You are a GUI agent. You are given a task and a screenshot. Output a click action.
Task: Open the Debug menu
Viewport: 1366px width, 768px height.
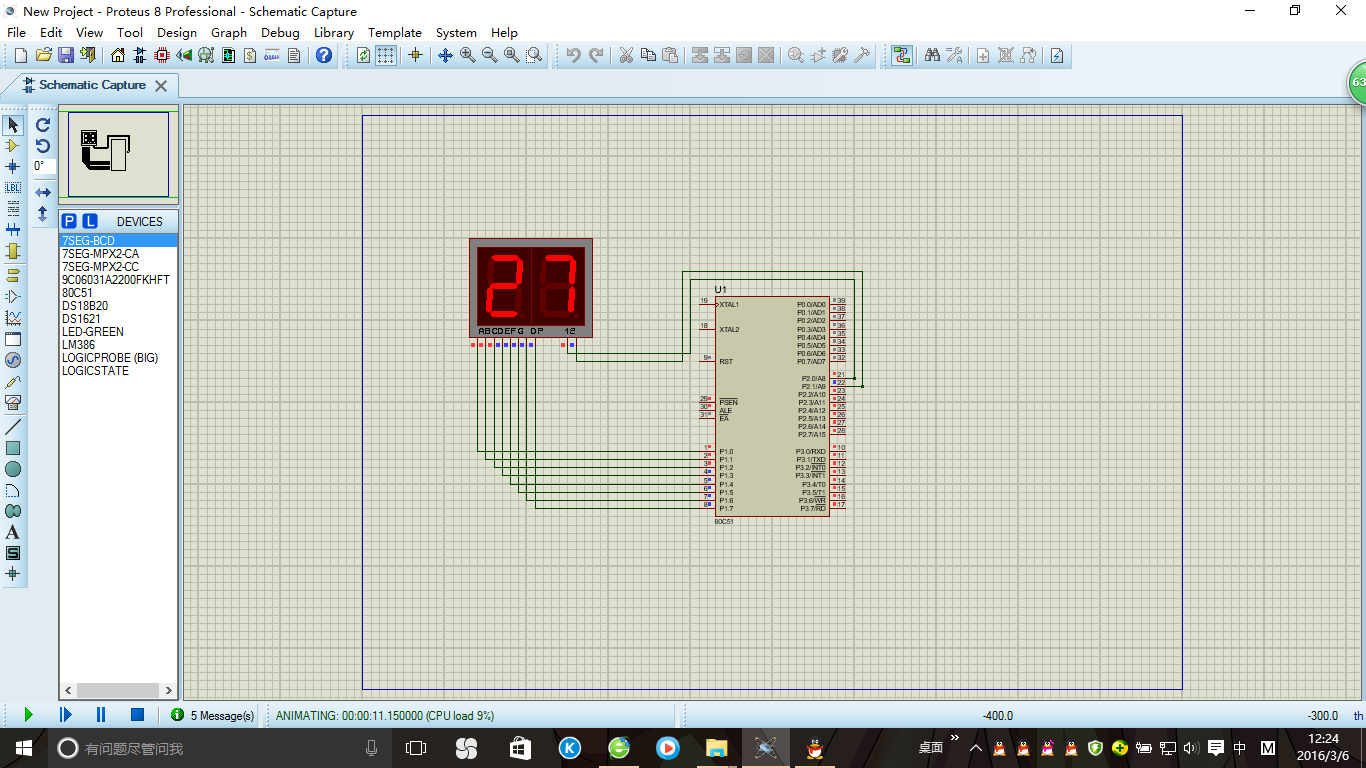click(x=280, y=32)
